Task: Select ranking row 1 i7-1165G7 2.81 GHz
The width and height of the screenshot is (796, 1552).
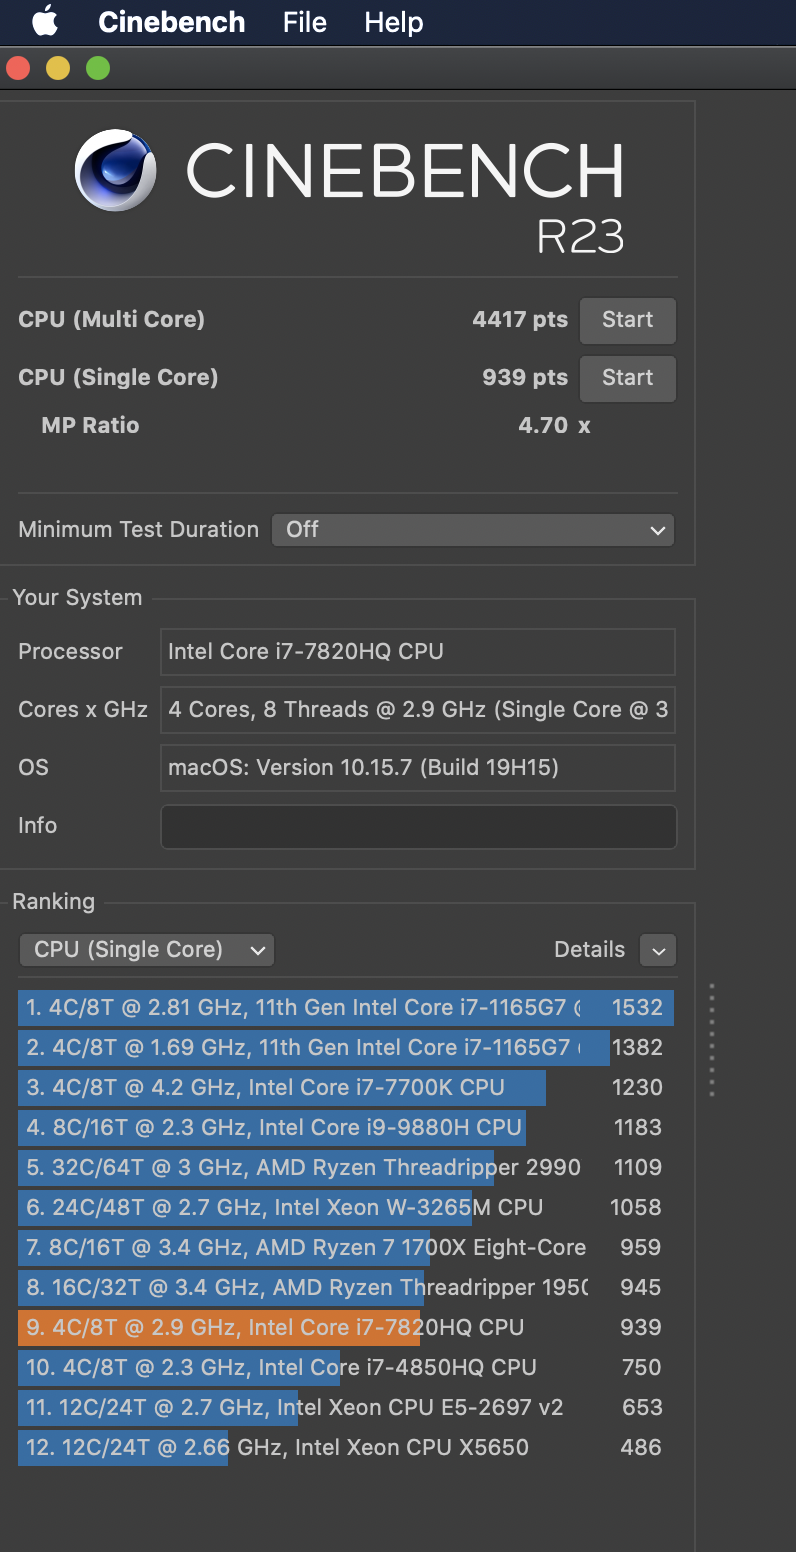Action: [346, 1007]
